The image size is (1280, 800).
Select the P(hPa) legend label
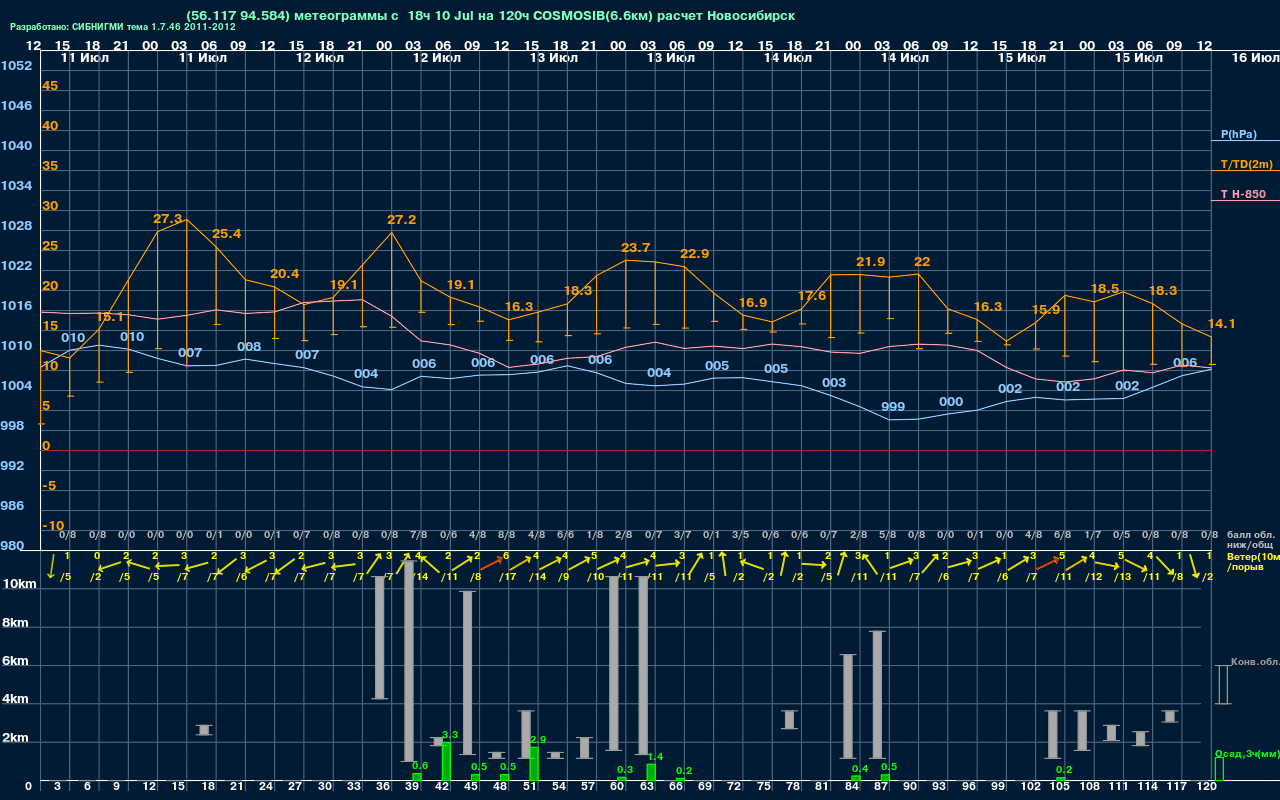tap(1239, 134)
